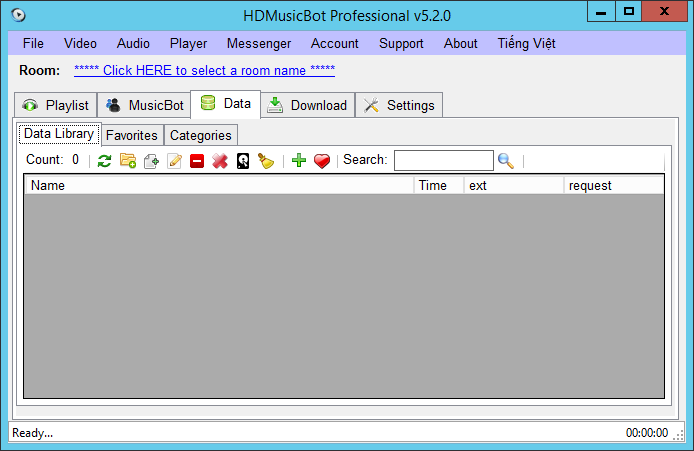
Task: Maximize the HDMusicBot window
Action: 628,12
